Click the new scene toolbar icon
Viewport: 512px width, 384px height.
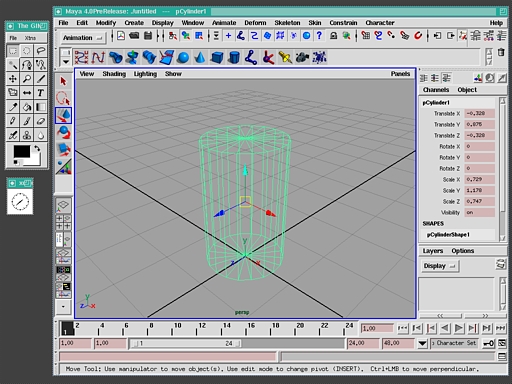[121, 36]
